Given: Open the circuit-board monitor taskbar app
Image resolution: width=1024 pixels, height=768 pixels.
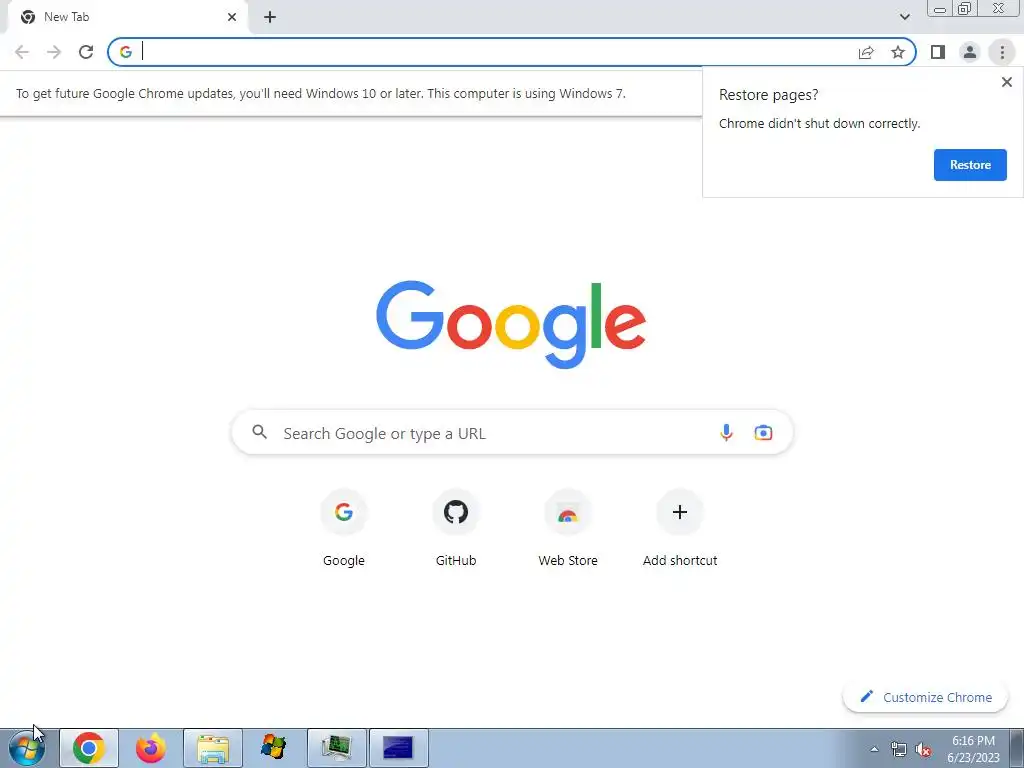Looking at the screenshot, I should coord(336,748).
